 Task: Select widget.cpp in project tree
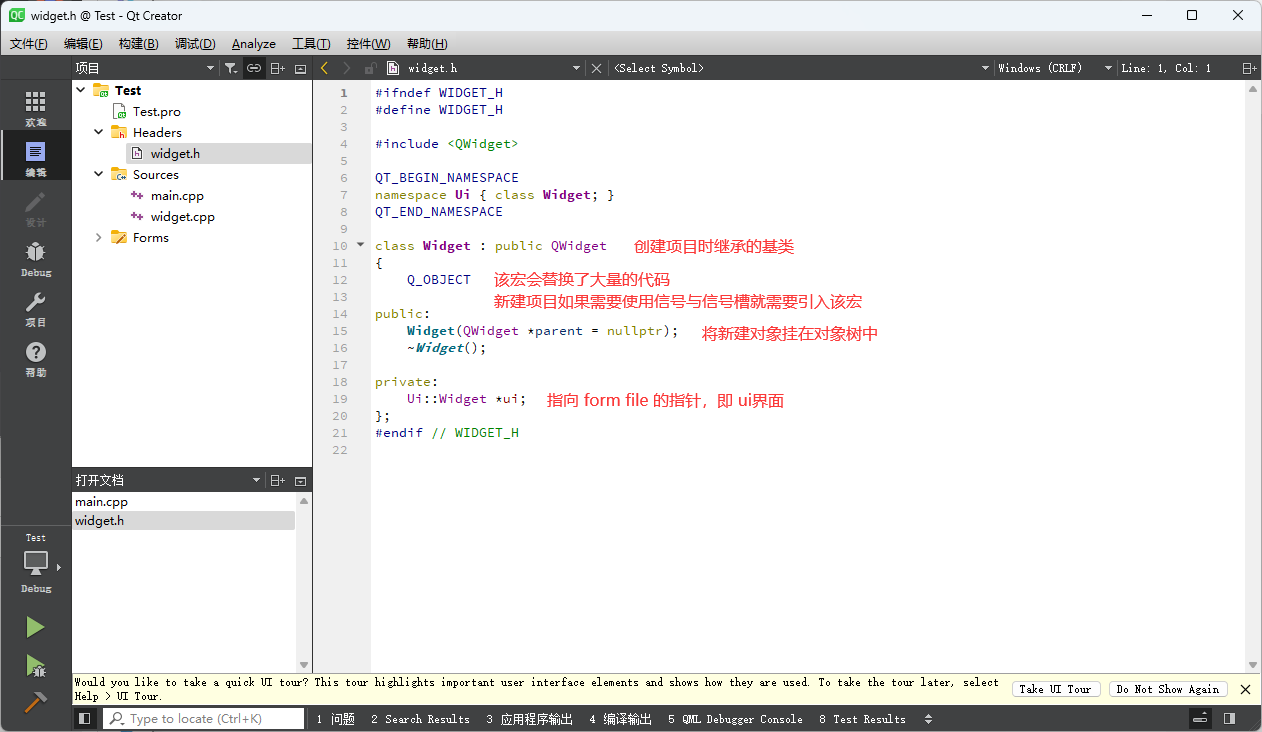[182, 216]
